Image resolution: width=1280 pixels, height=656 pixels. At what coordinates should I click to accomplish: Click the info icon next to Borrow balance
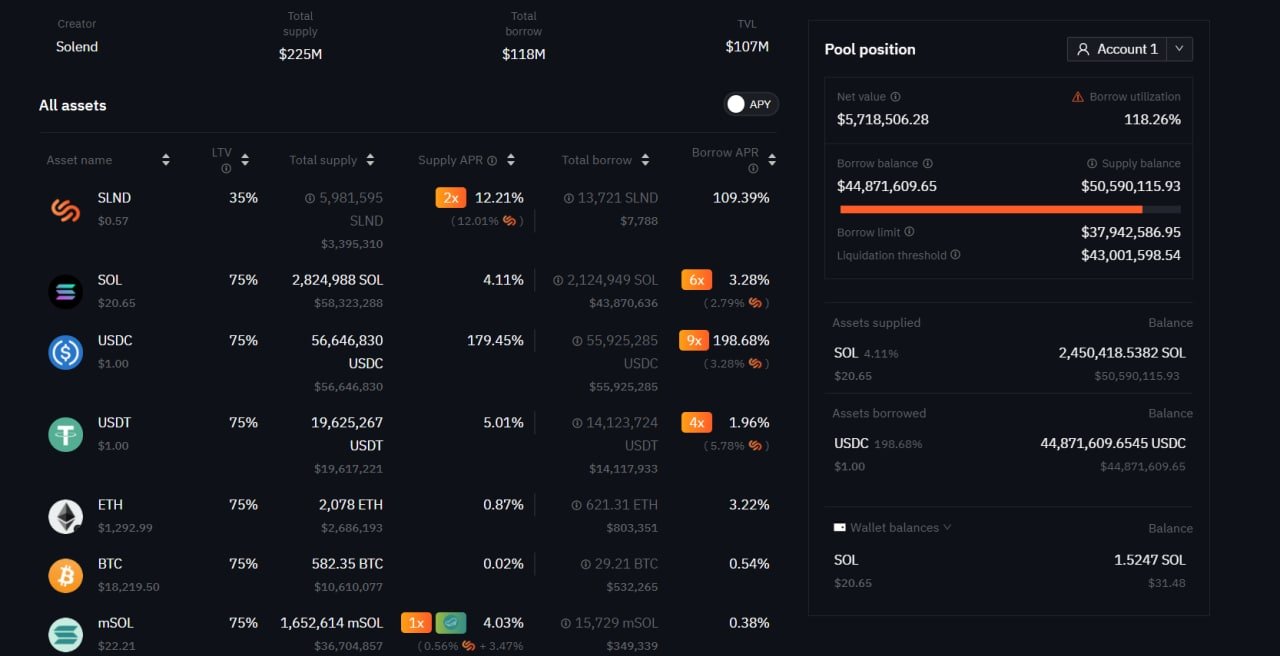click(928, 163)
